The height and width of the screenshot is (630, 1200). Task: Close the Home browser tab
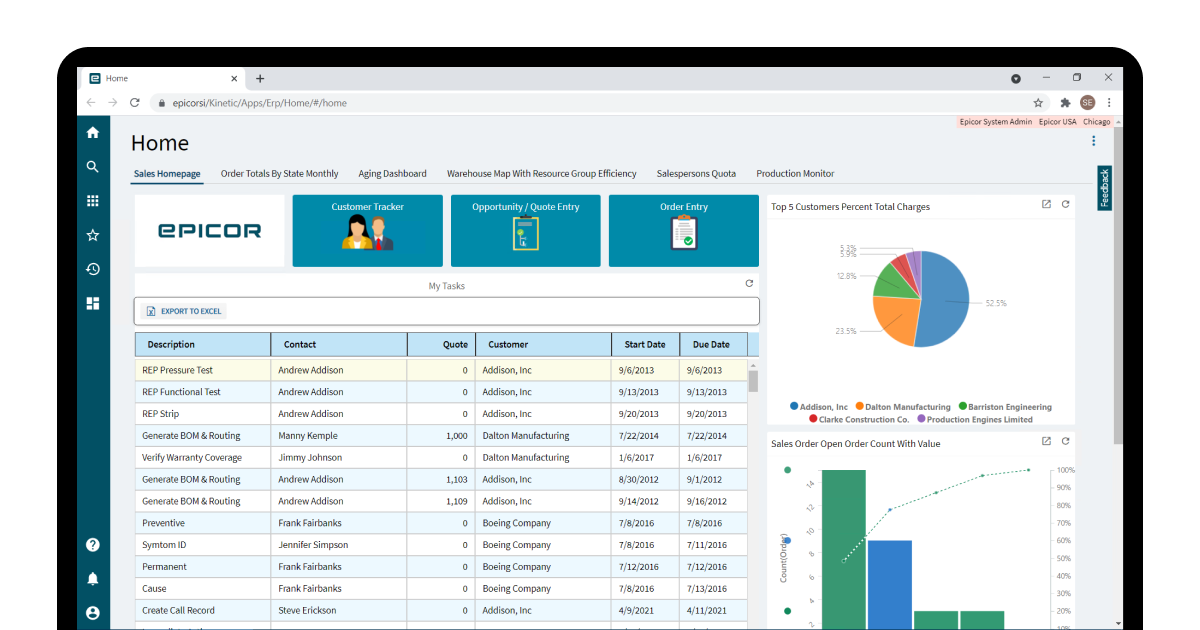235,78
